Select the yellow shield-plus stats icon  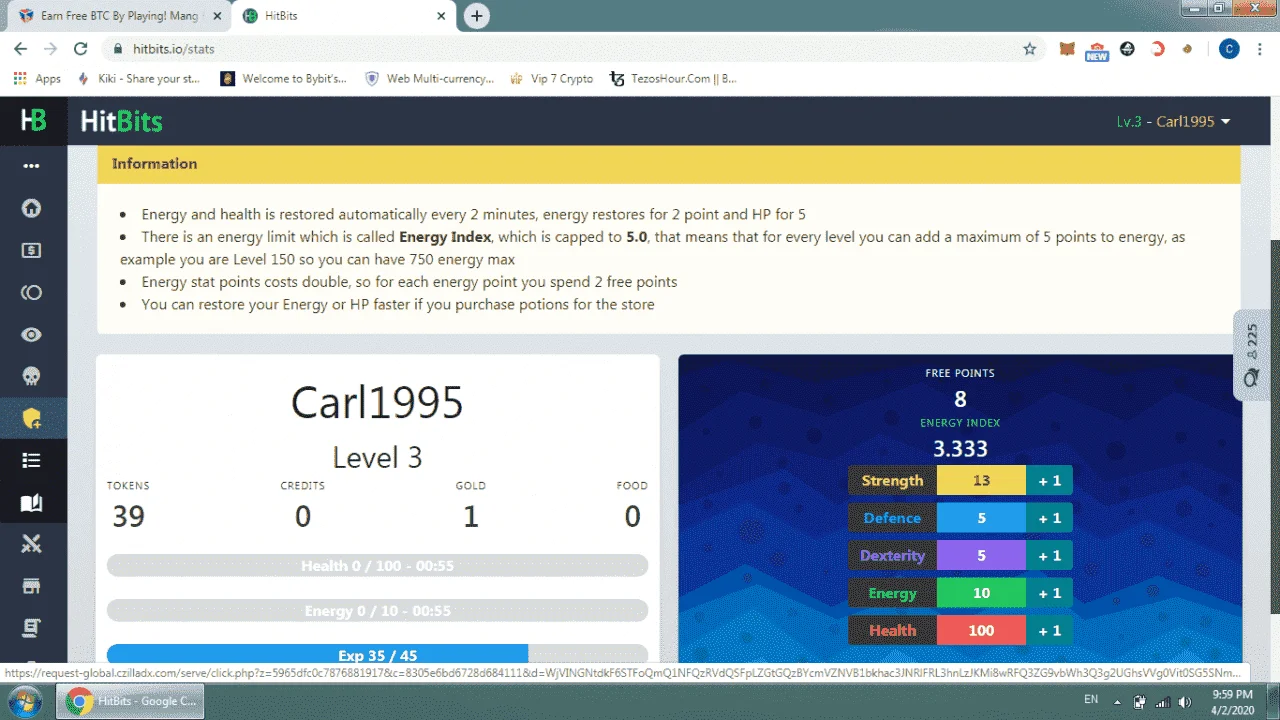(x=32, y=419)
